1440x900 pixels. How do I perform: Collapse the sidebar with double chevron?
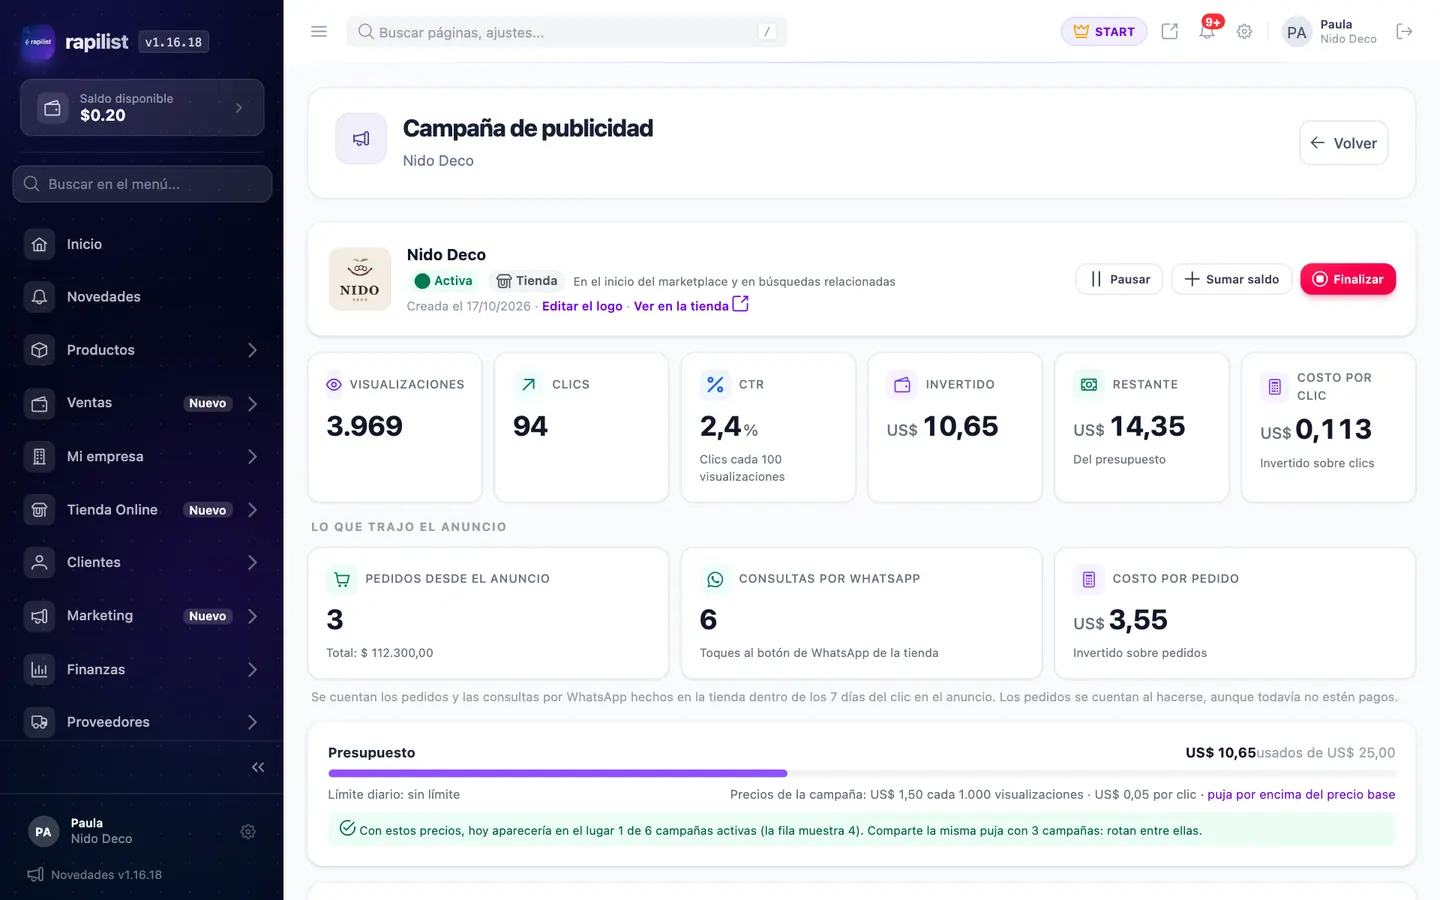click(258, 767)
